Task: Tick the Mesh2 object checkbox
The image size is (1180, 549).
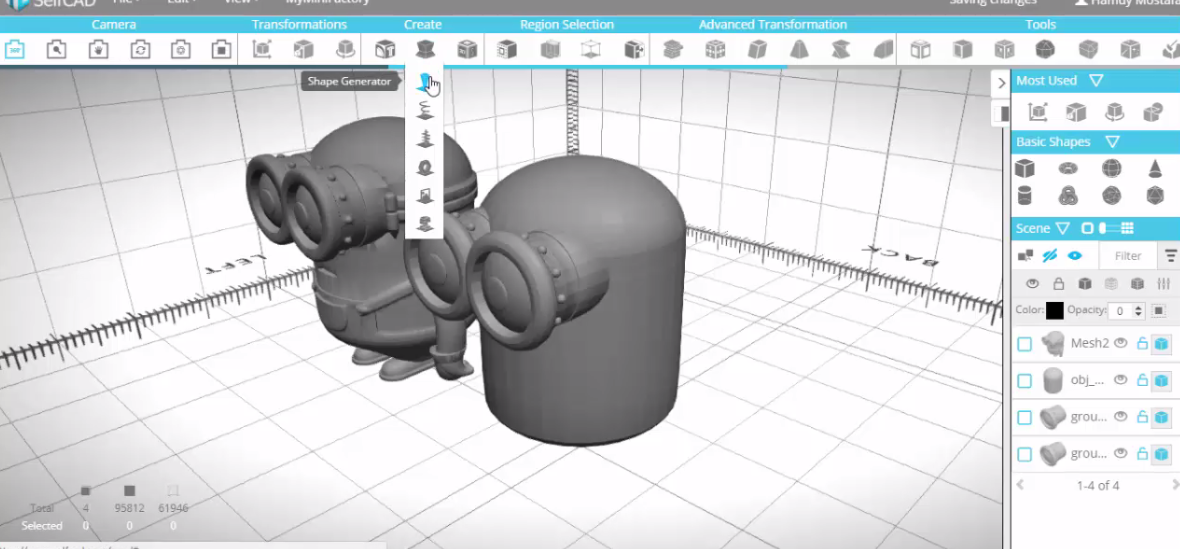Action: (x=1024, y=344)
